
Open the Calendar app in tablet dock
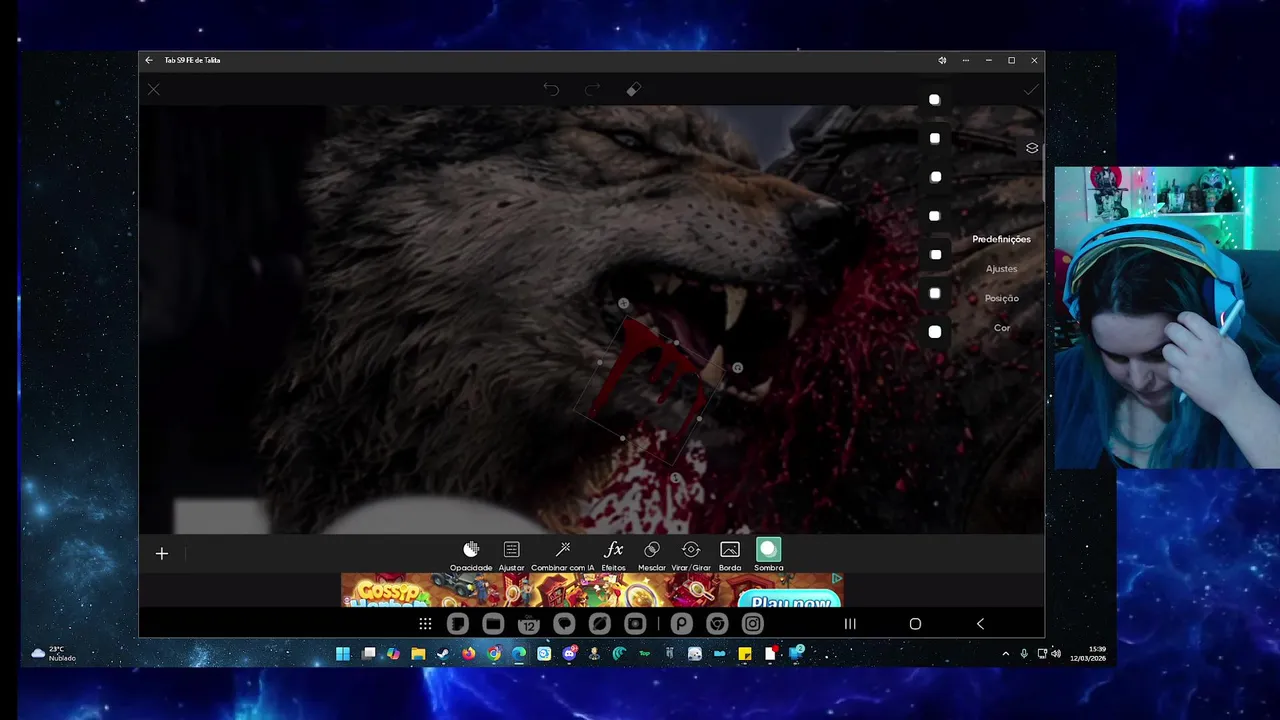[x=529, y=624]
